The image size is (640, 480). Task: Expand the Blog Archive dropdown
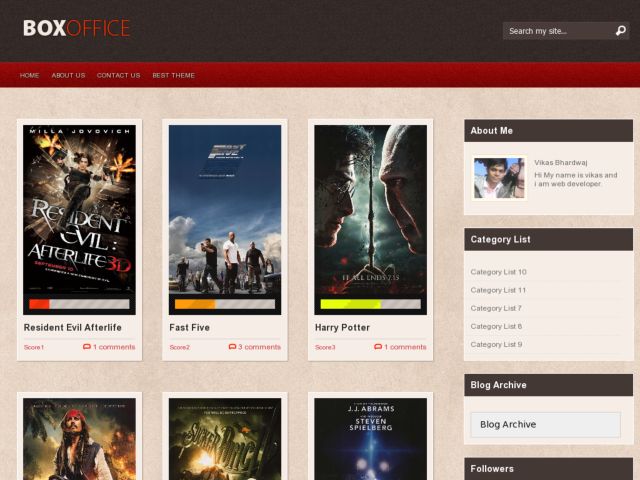tap(546, 424)
